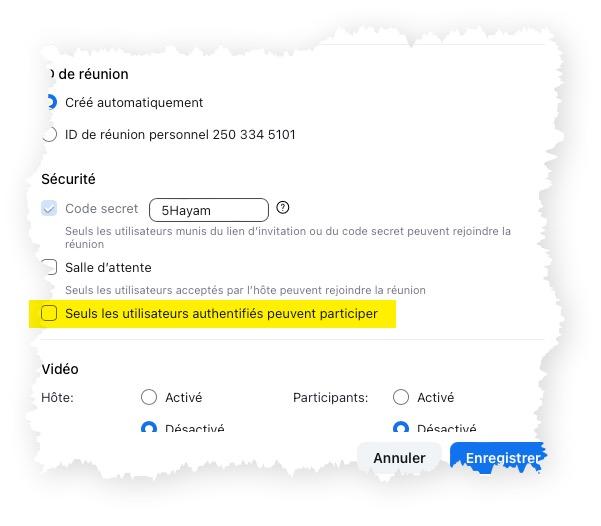Viewport: 601px width, 526px height.
Task: Click the "Seuls les utilisateurs authentifiés" label text
Action: 221,313
